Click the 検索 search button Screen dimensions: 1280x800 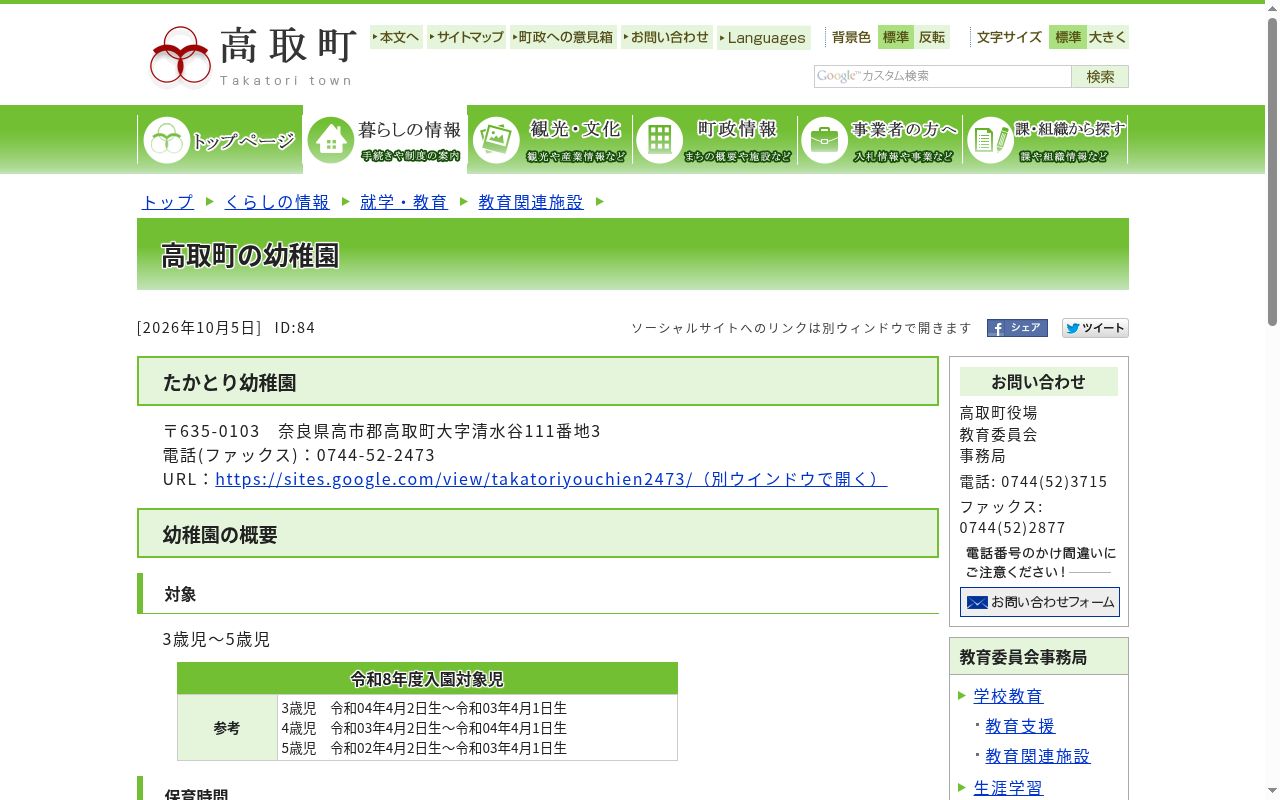click(x=1100, y=76)
